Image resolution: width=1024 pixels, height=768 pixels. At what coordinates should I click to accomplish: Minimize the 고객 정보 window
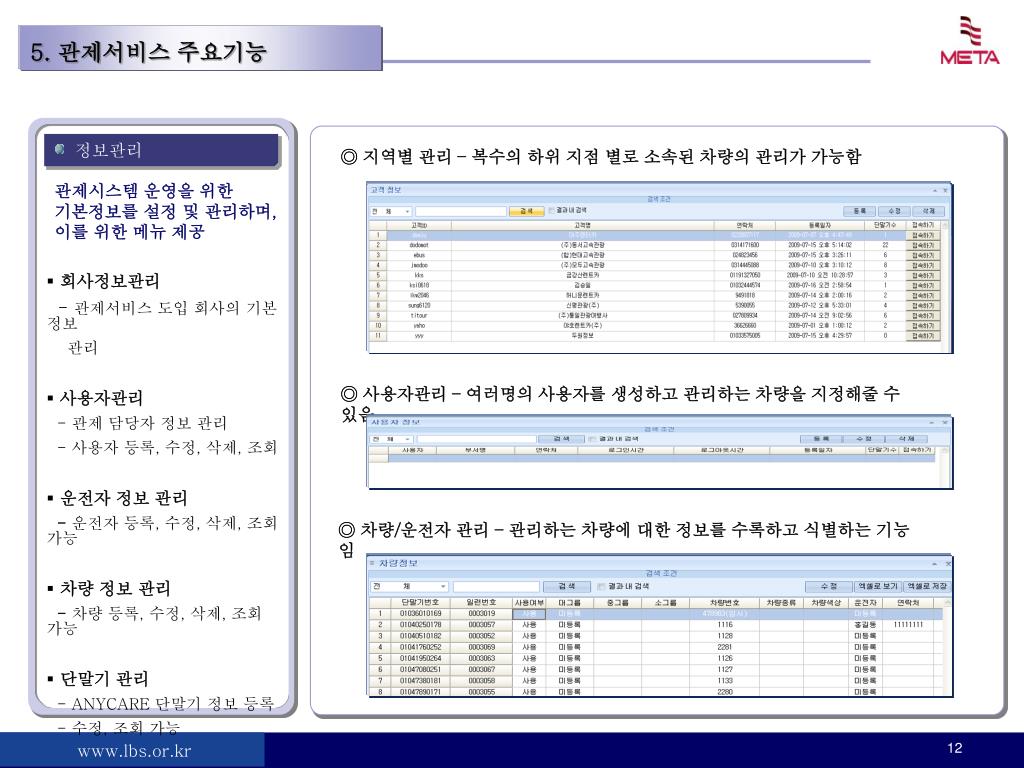[x=935, y=191]
